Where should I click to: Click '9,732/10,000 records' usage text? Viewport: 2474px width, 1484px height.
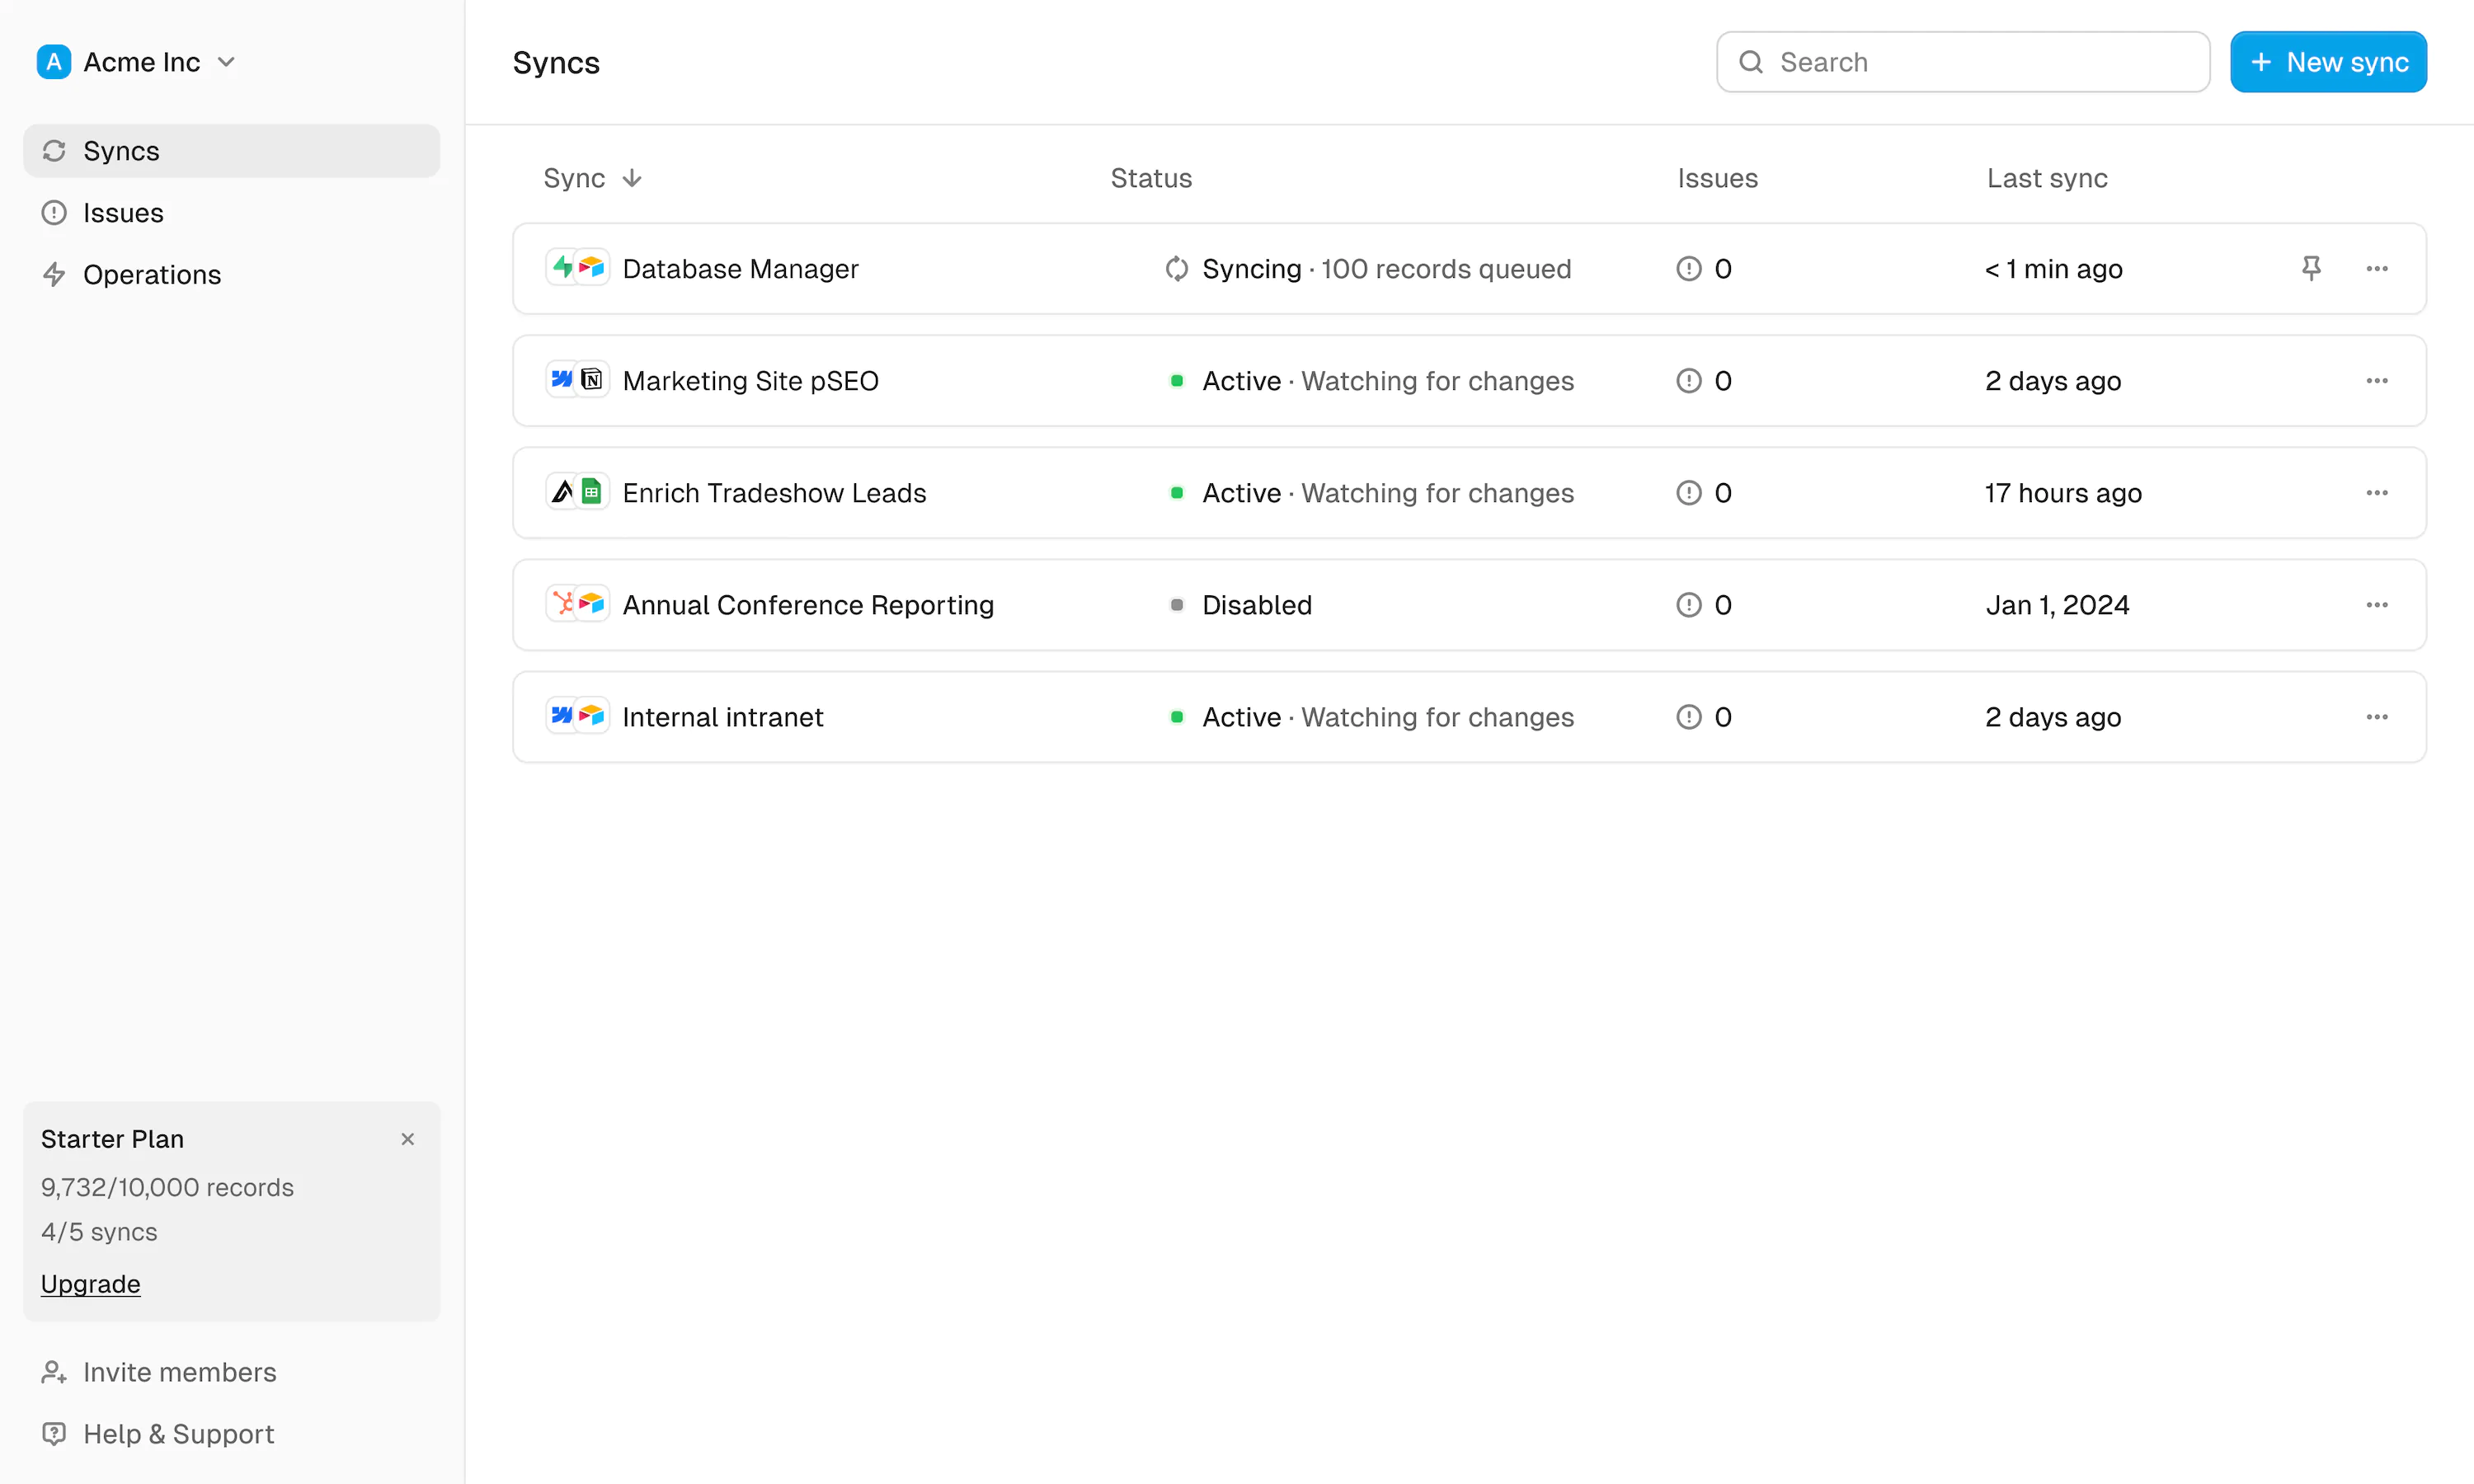point(167,1187)
